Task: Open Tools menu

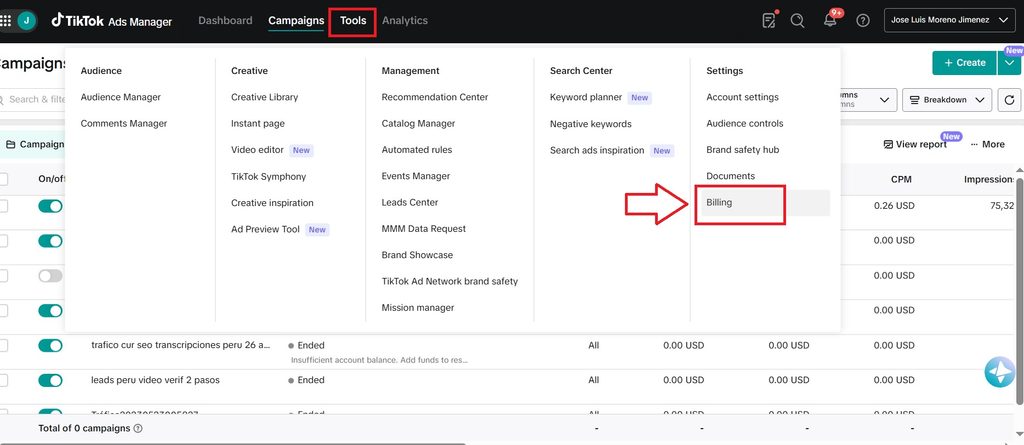Action: pyautogui.click(x=353, y=20)
